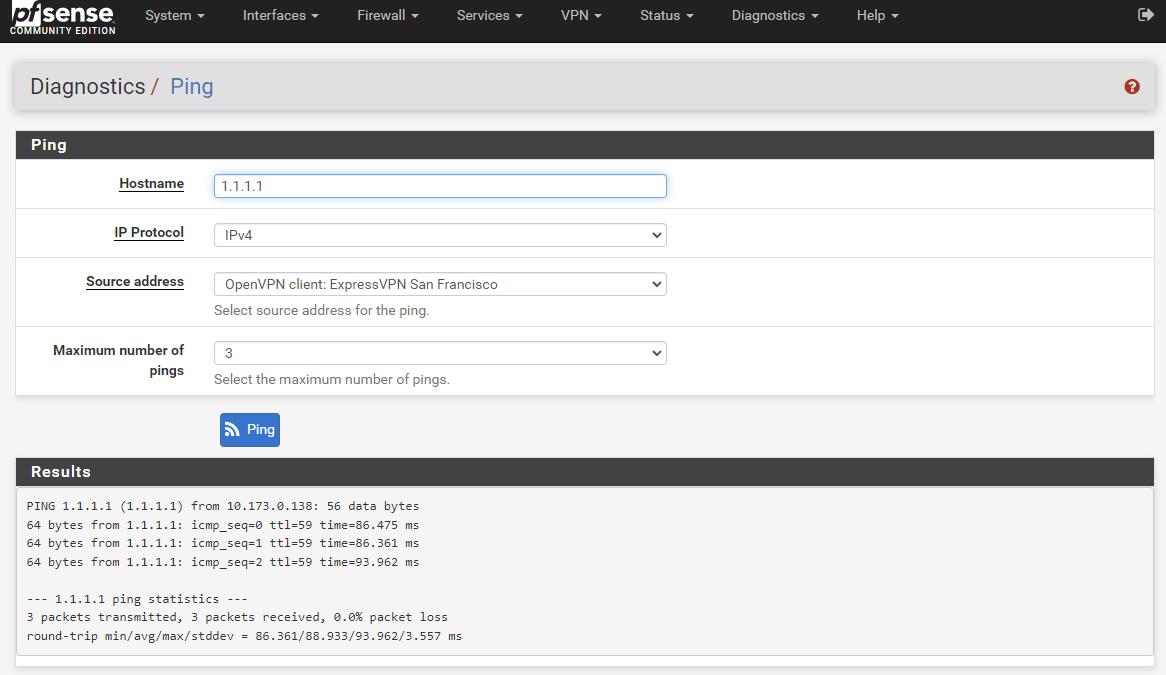Click the Ping breadcrumb link
The width and height of the screenshot is (1166, 675).
[192, 86]
